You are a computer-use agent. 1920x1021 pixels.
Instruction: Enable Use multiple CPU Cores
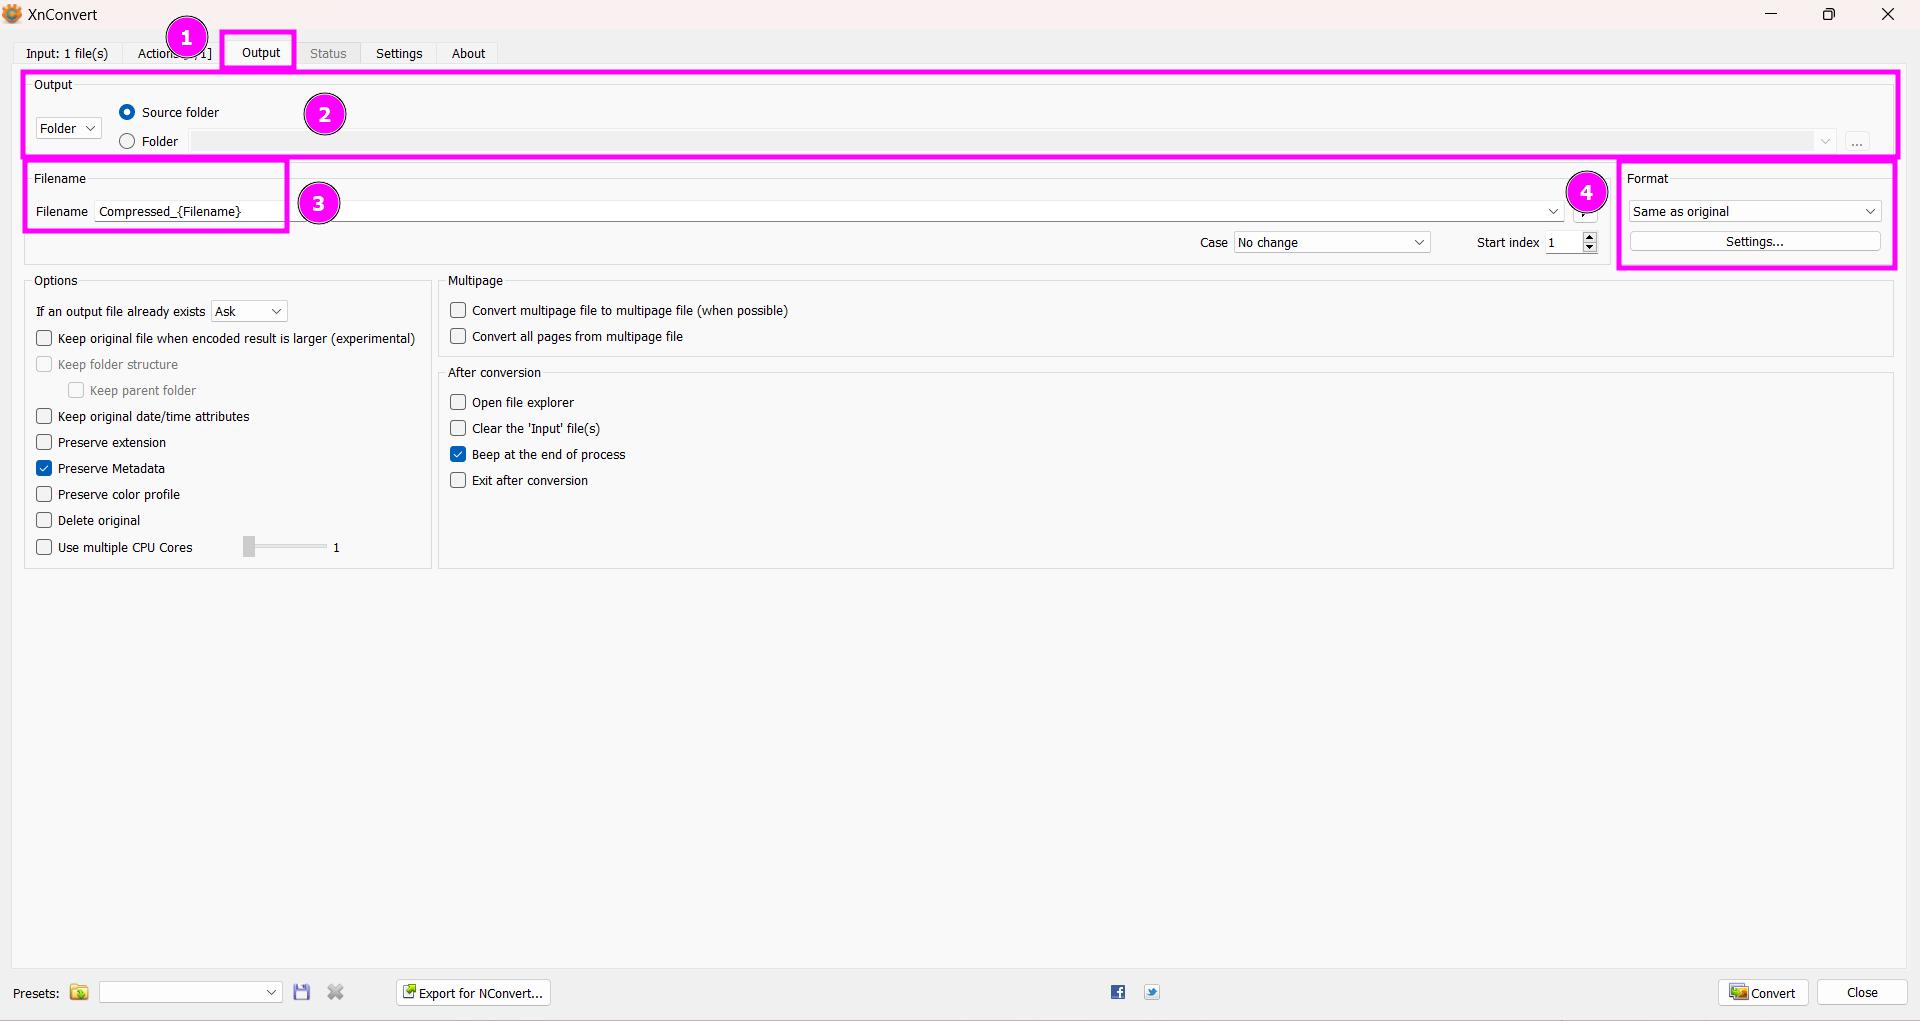(44, 547)
